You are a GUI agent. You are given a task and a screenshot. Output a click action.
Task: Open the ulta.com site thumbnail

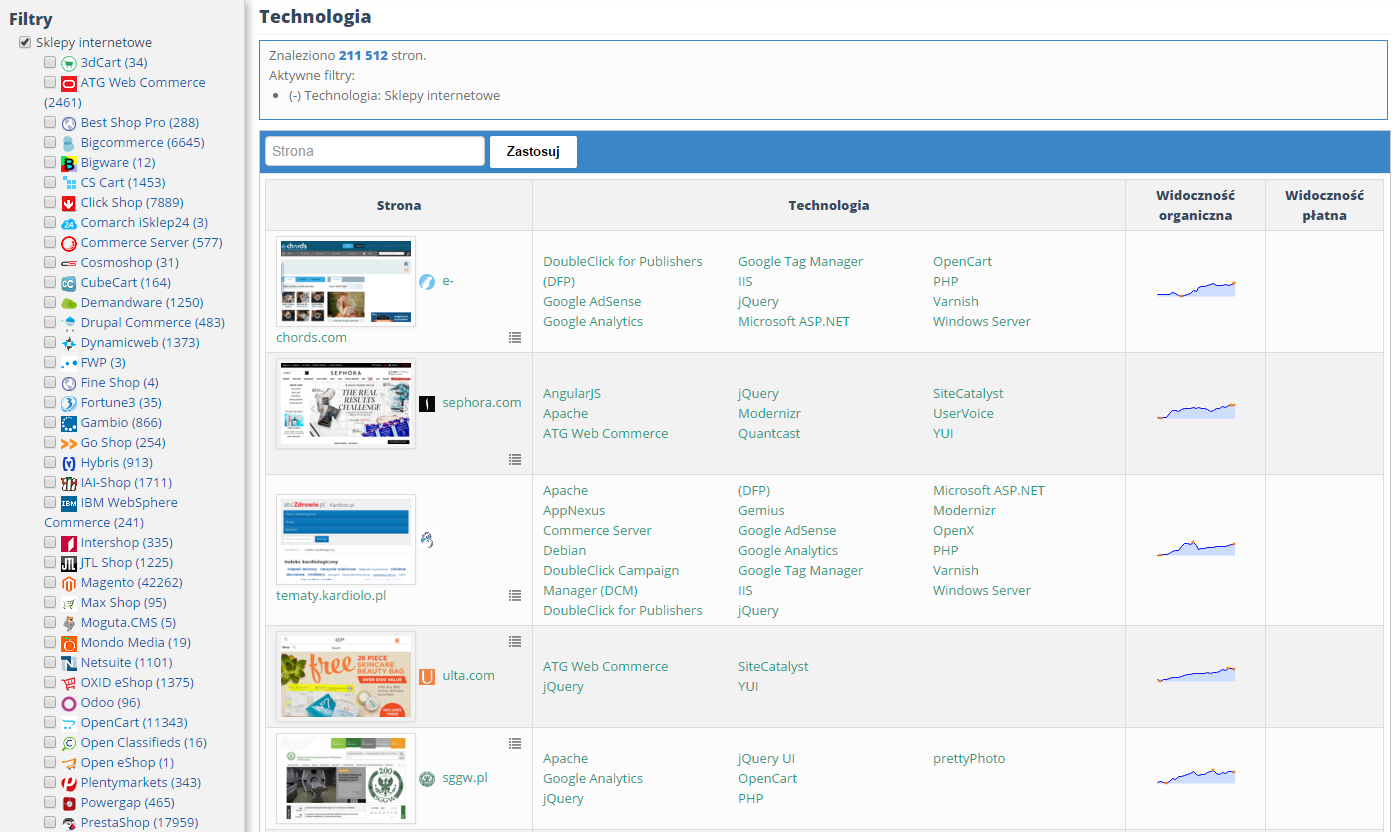coord(346,677)
